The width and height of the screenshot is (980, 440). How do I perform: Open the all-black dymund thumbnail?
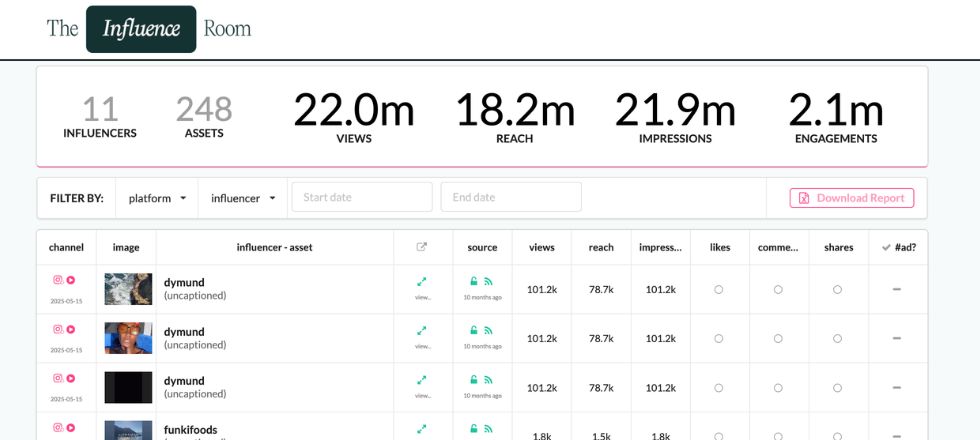(128, 388)
